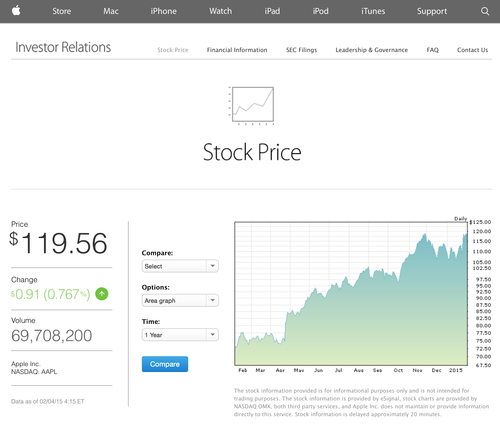Click the volume figure 69,708,200
Screen dimensions: 500x425
click(52, 336)
